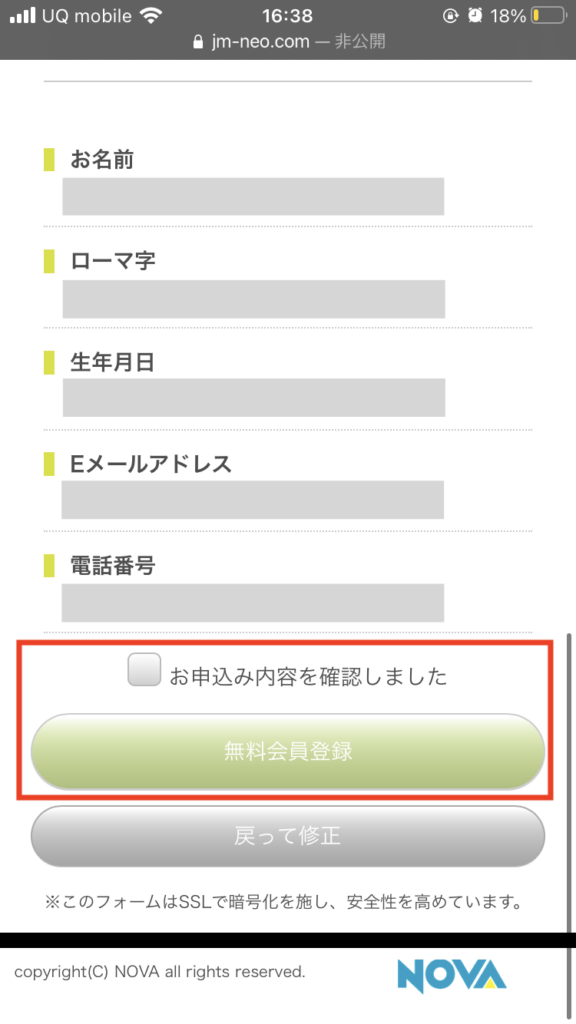Tap the jm-neo.com address bar text
The image size is (576, 1024).
click(260, 42)
